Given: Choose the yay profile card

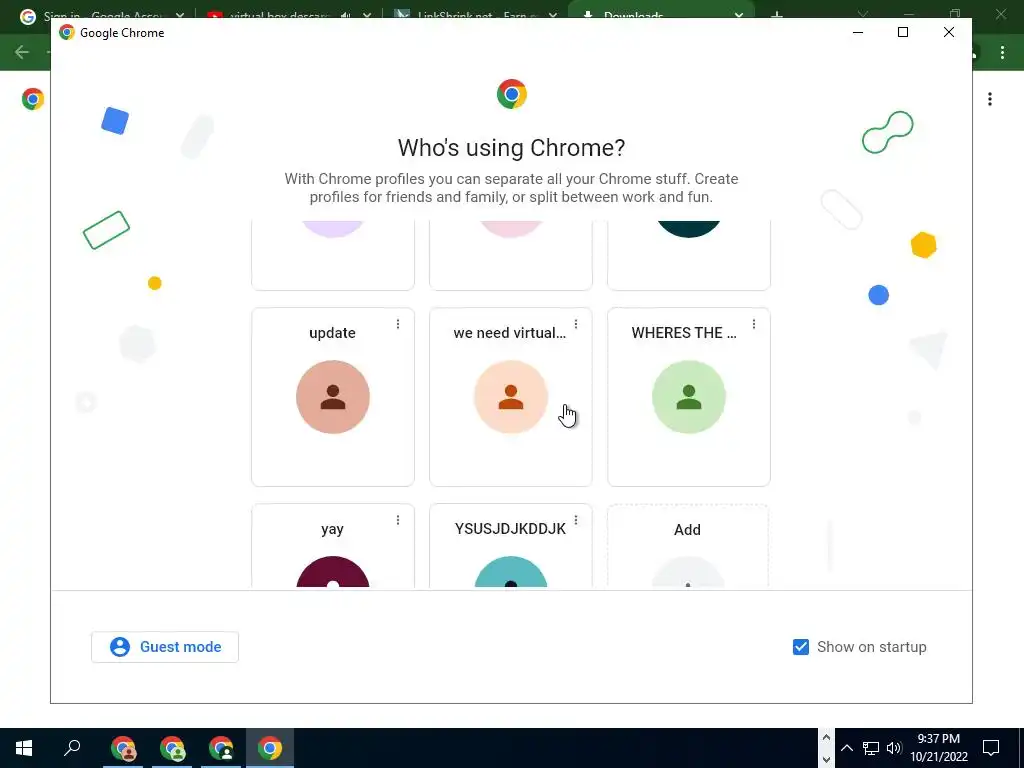Looking at the screenshot, I should point(332,546).
